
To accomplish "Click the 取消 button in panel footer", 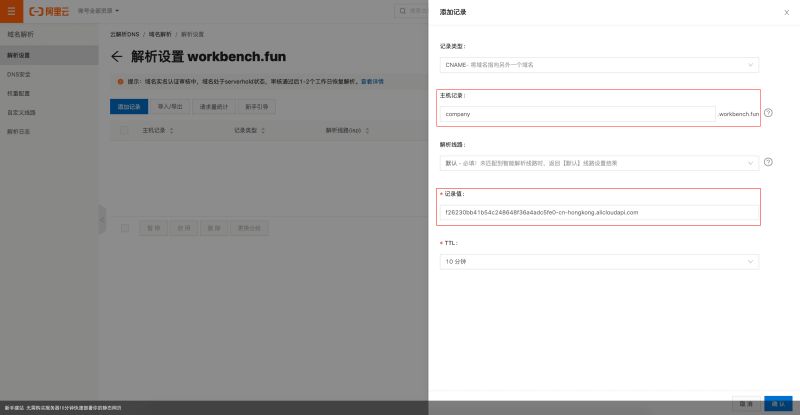I will coord(746,404).
